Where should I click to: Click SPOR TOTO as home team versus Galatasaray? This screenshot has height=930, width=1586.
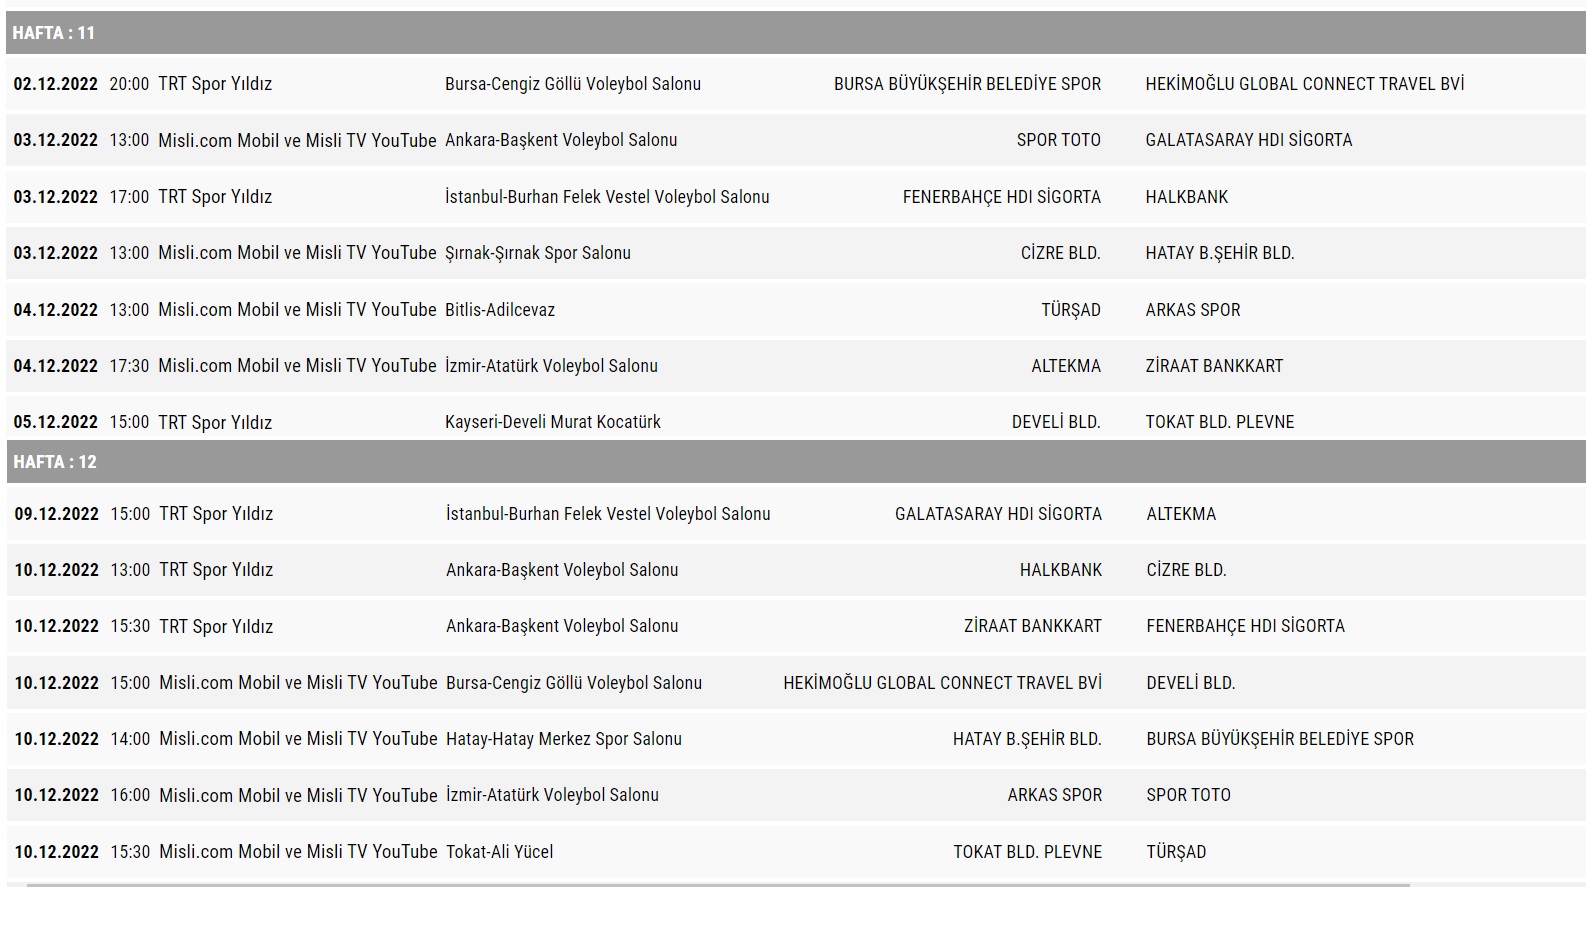pyautogui.click(x=1058, y=140)
